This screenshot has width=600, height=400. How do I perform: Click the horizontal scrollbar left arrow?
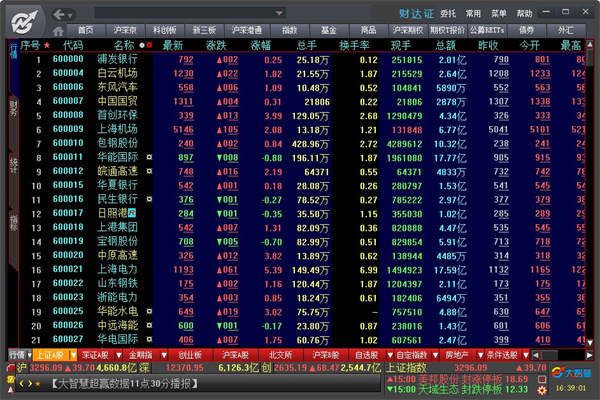(536, 355)
